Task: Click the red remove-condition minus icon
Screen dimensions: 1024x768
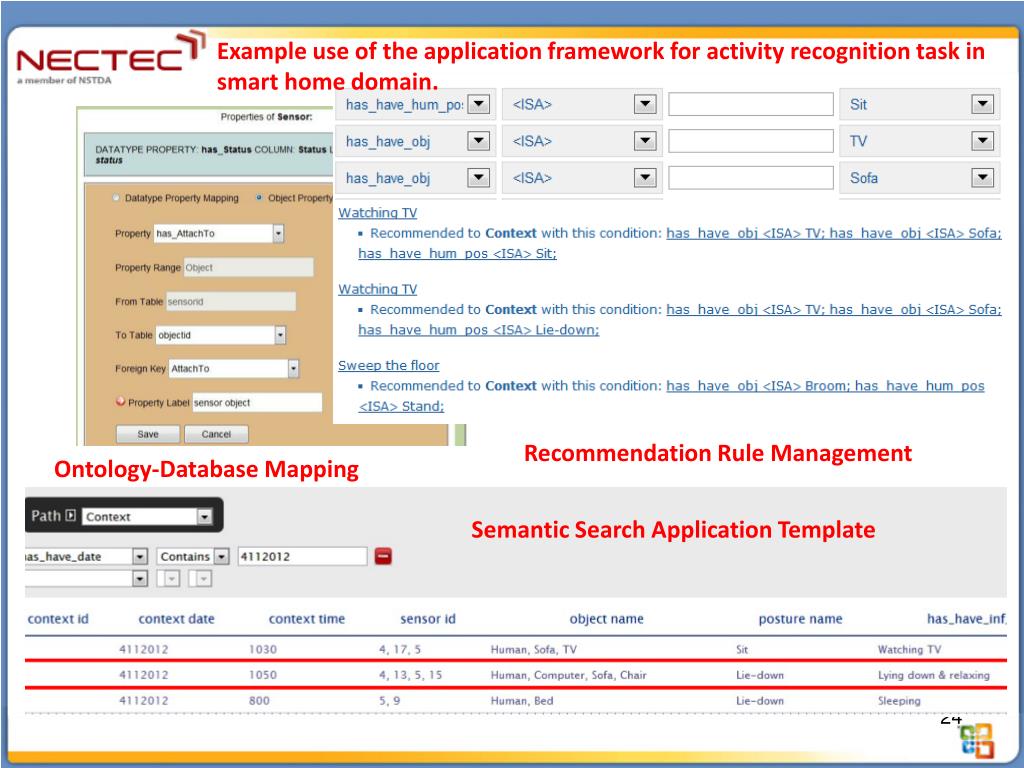Action: coord(383,556)
